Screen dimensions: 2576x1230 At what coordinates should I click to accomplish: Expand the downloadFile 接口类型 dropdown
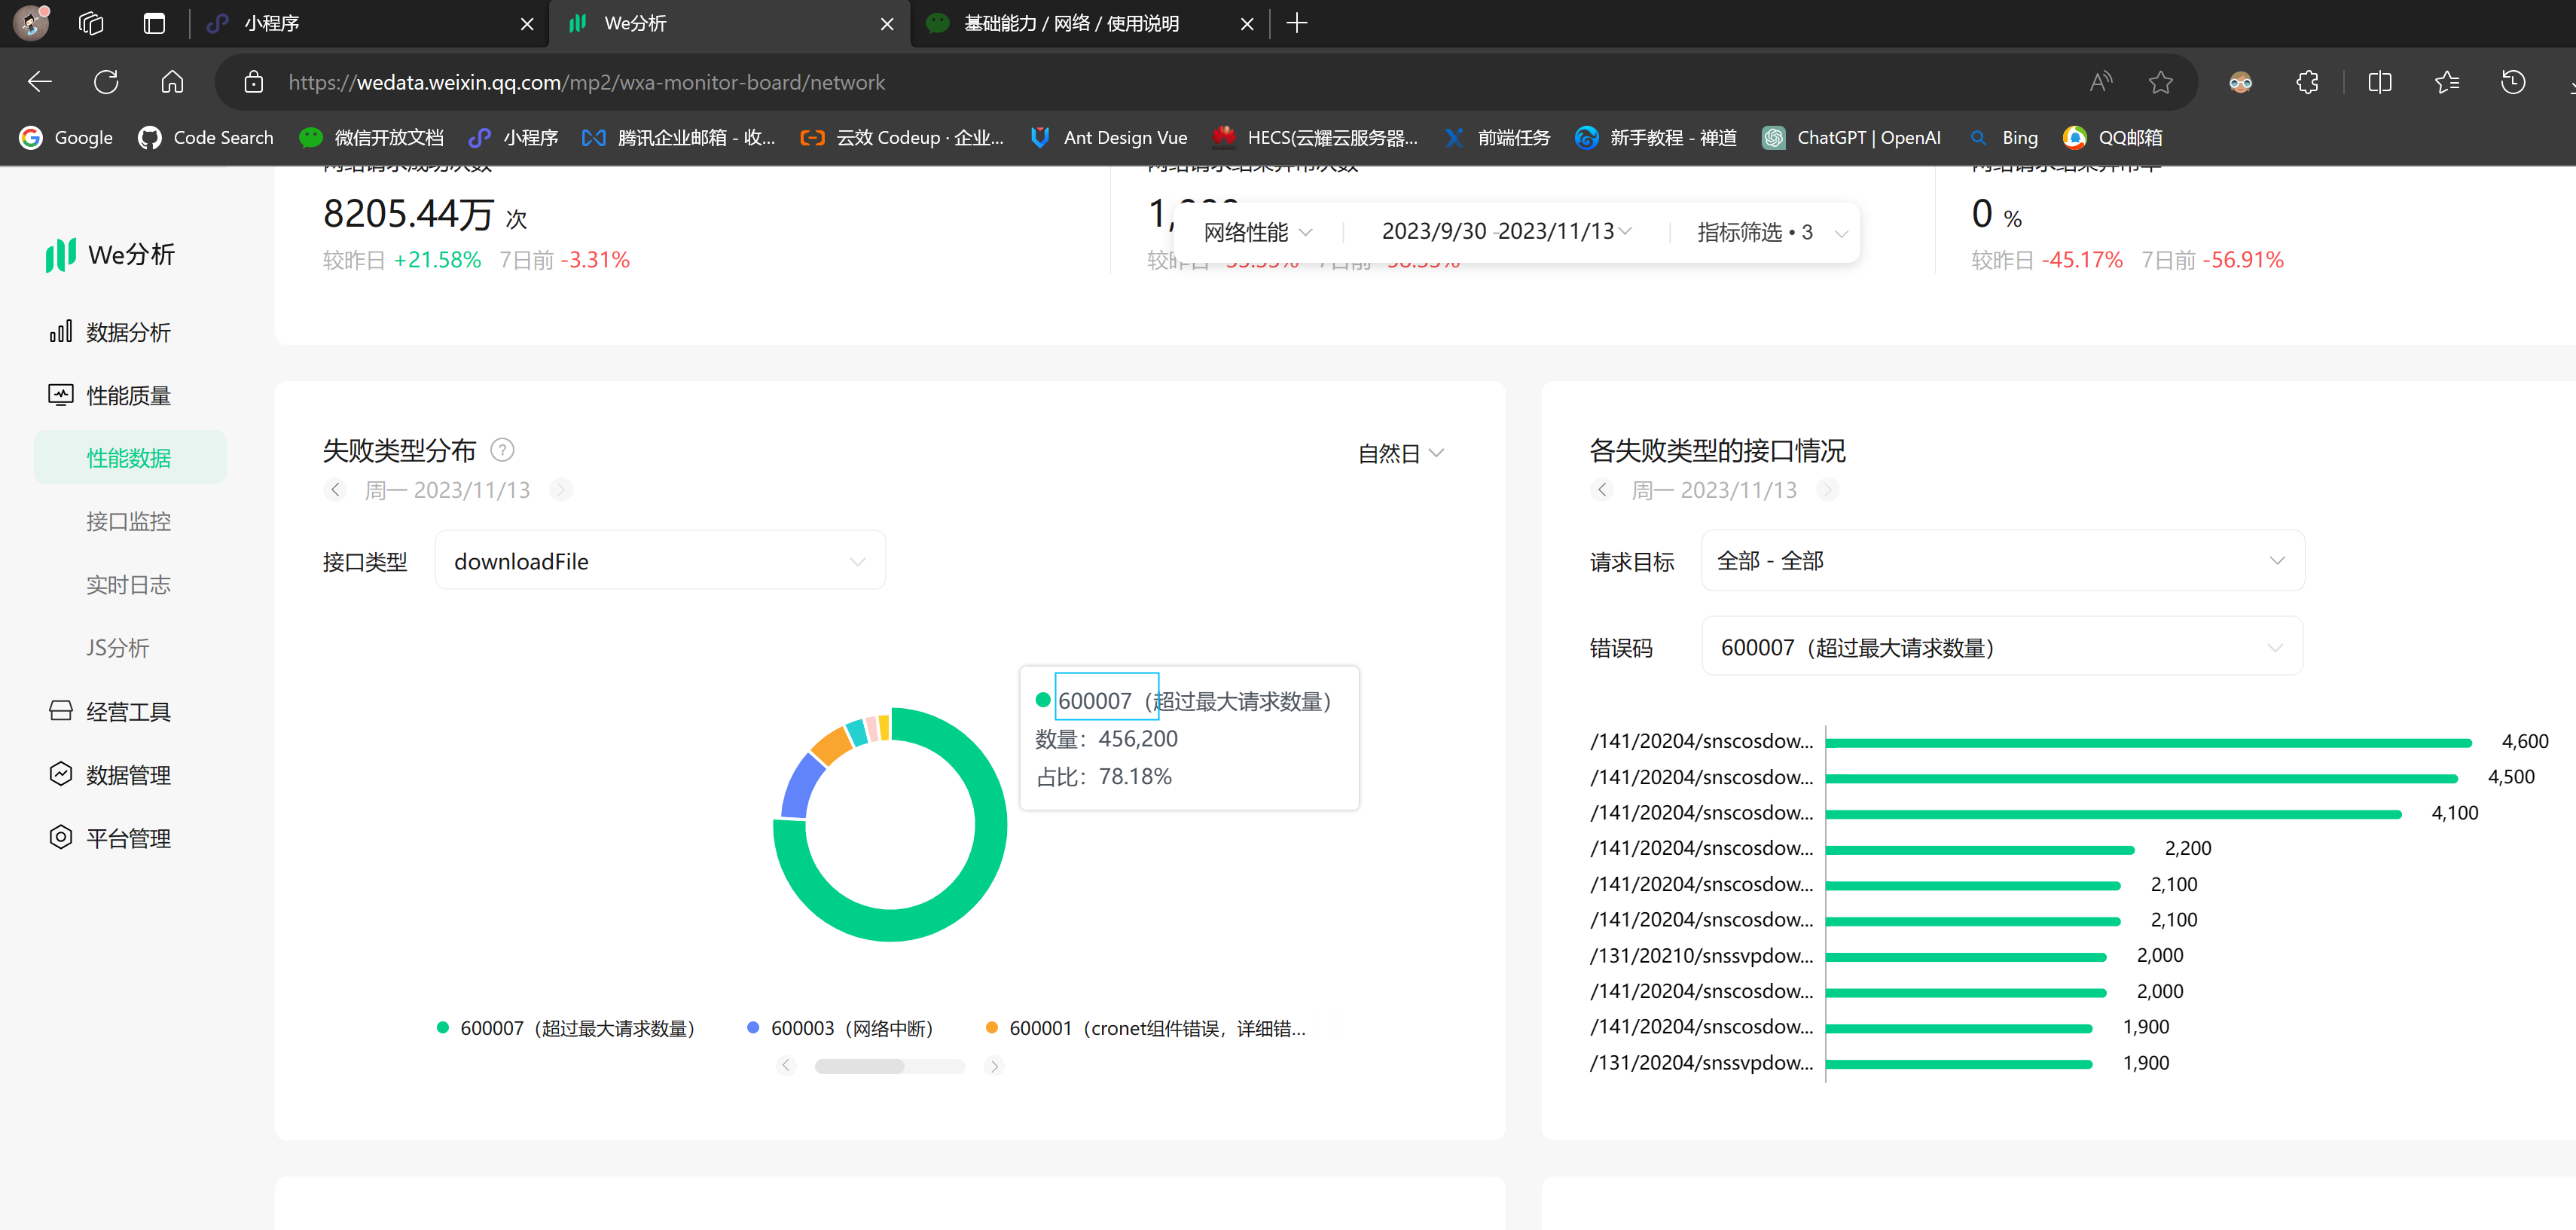(660, 561)
